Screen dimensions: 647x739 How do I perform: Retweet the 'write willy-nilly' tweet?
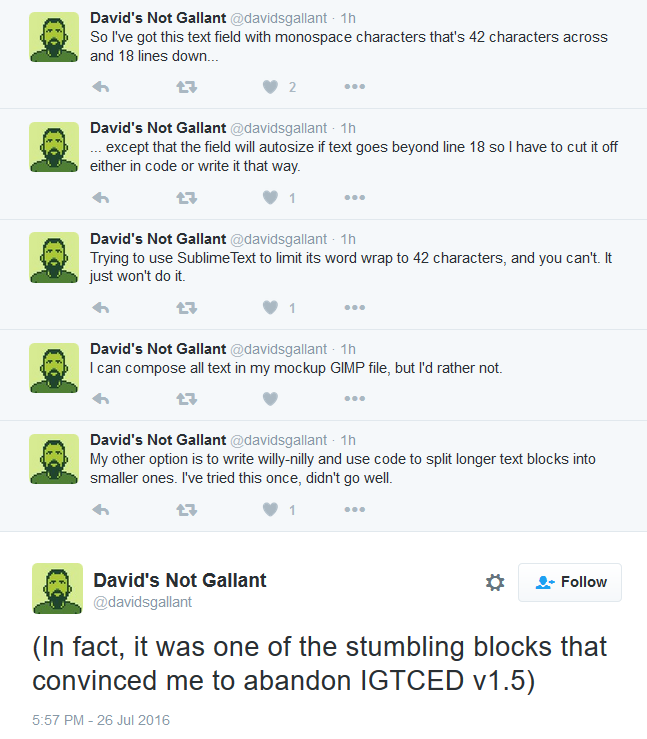point(187,510)
